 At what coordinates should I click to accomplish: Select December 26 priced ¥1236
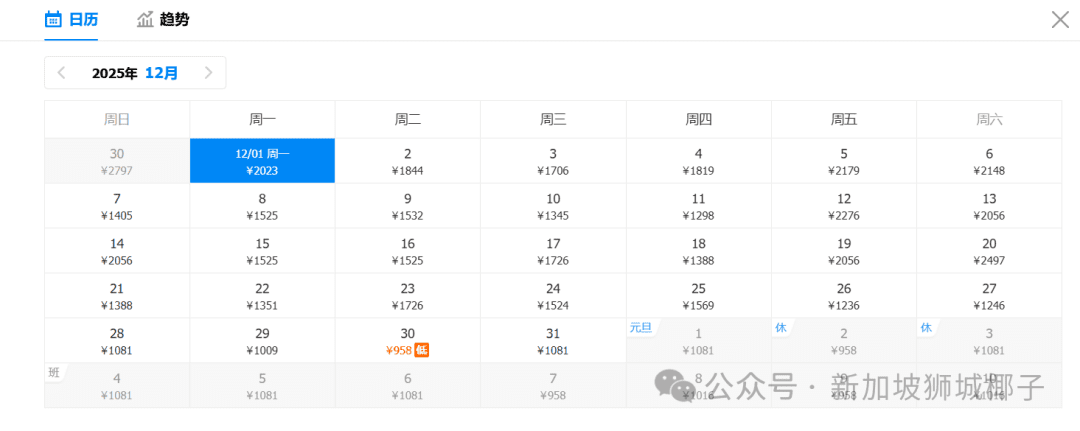tap(844, 296)
